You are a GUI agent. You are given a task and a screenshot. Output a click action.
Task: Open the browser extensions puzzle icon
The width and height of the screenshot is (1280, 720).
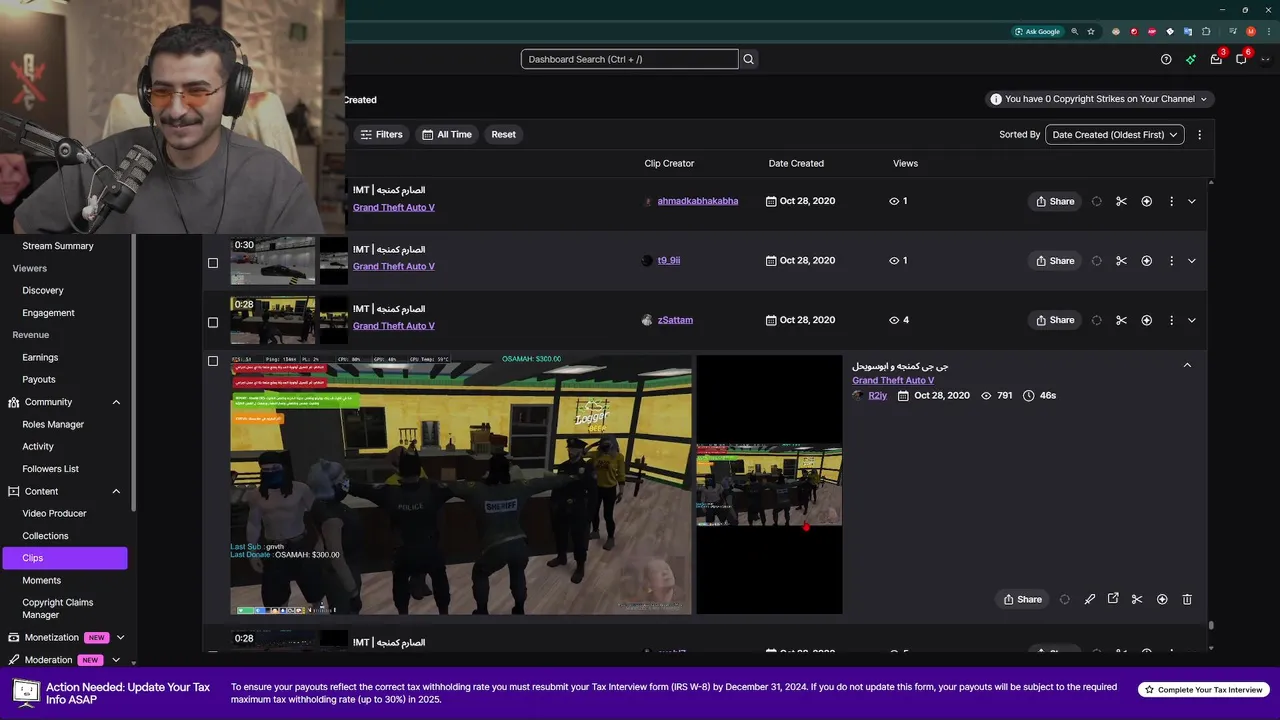click(1206, 31)
